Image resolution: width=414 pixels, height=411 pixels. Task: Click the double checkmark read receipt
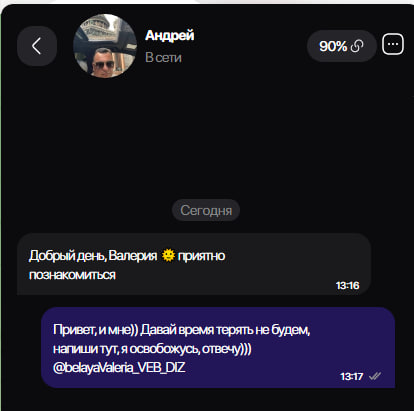tap(375, 376)
